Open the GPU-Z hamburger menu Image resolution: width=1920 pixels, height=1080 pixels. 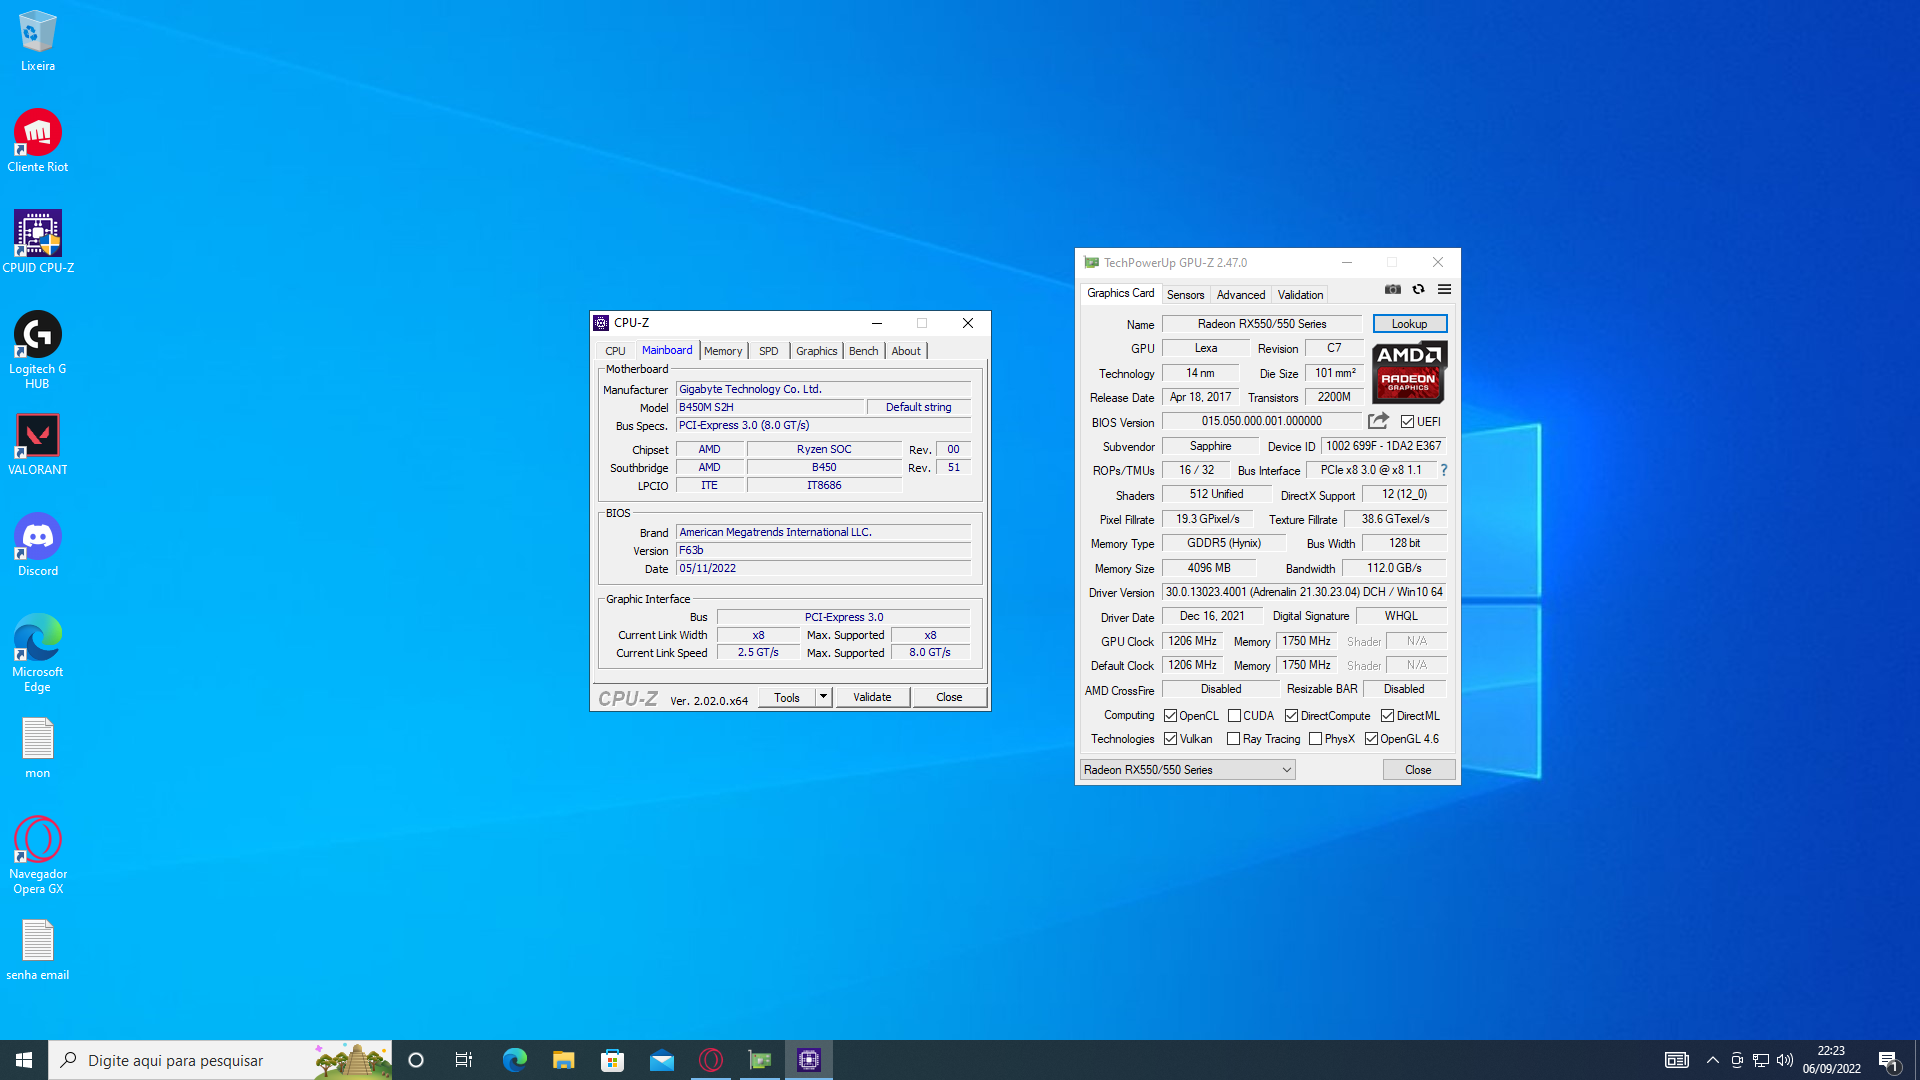[x=1444, y=289]
